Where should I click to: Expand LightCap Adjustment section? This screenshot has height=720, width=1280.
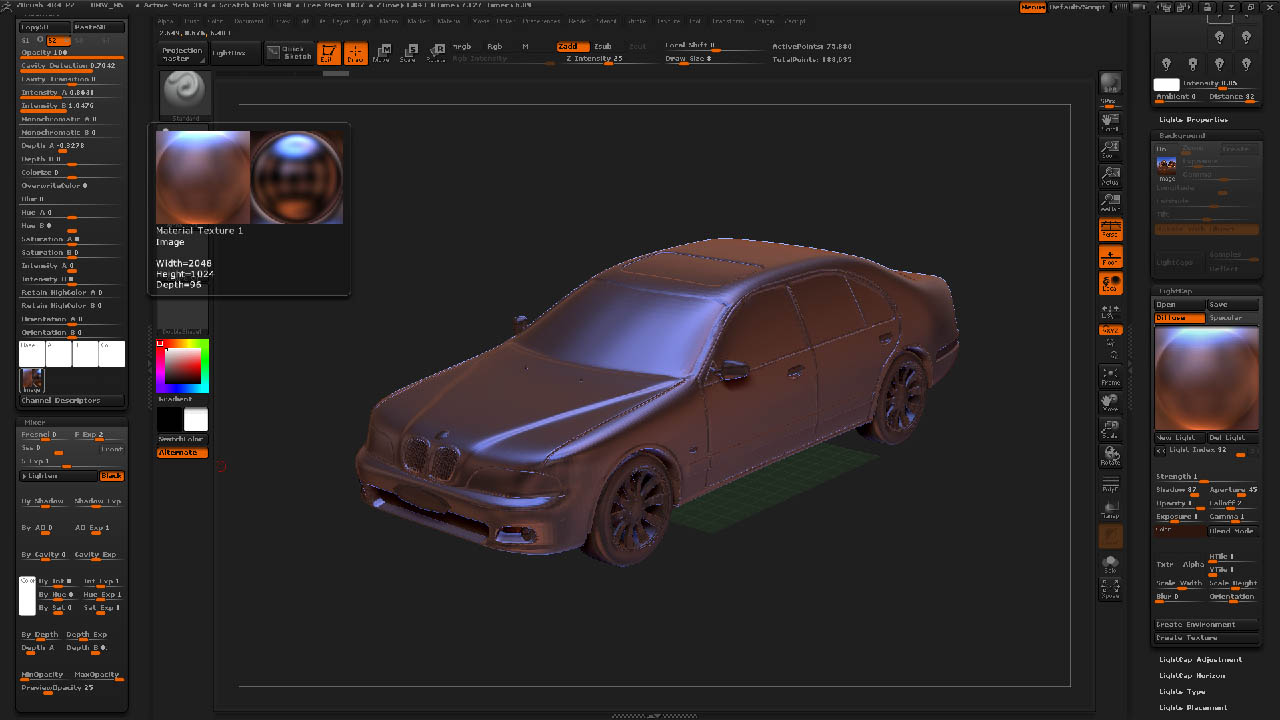point(1200,659)
